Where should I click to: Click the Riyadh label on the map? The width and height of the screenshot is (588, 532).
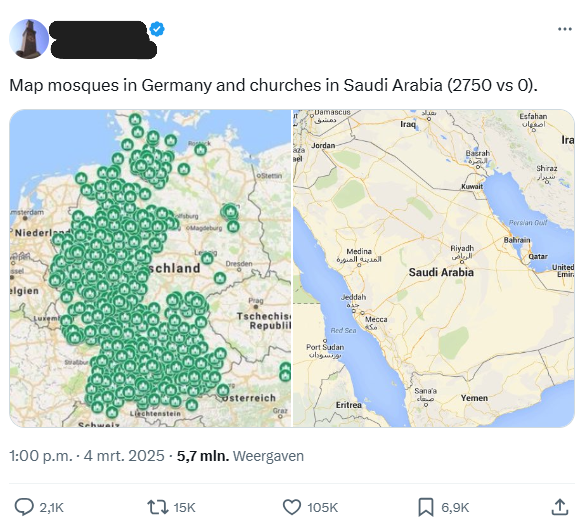[462, 248]
